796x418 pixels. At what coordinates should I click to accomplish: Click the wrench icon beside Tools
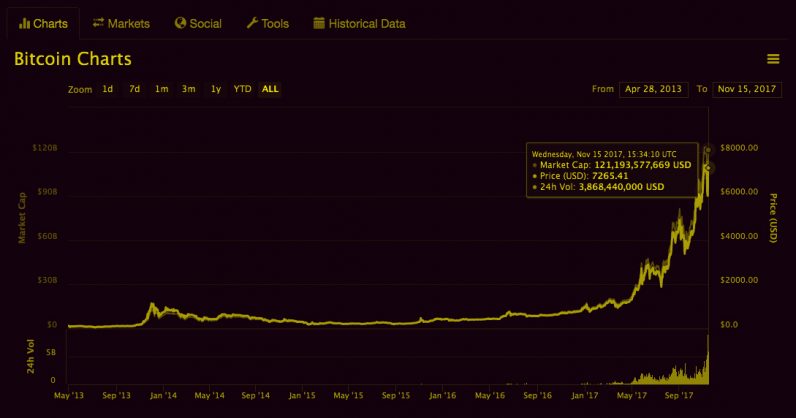click(x=252, y=23)
